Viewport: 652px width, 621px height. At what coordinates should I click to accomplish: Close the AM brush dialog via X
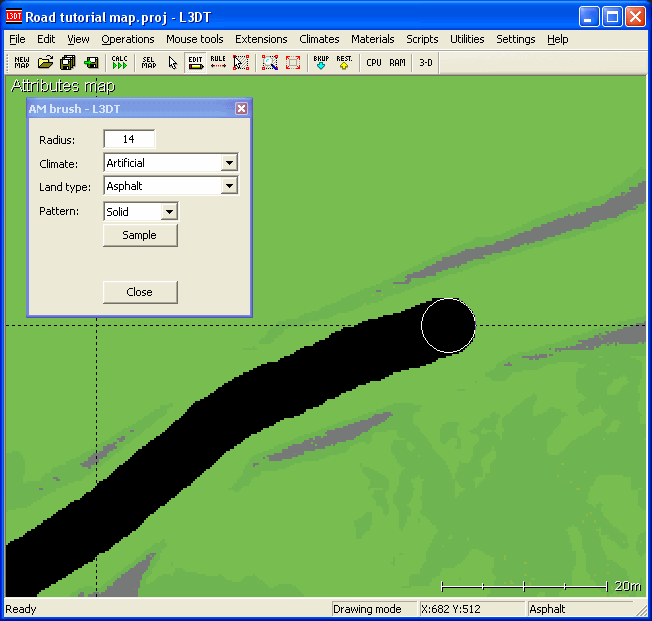(241, 108)
